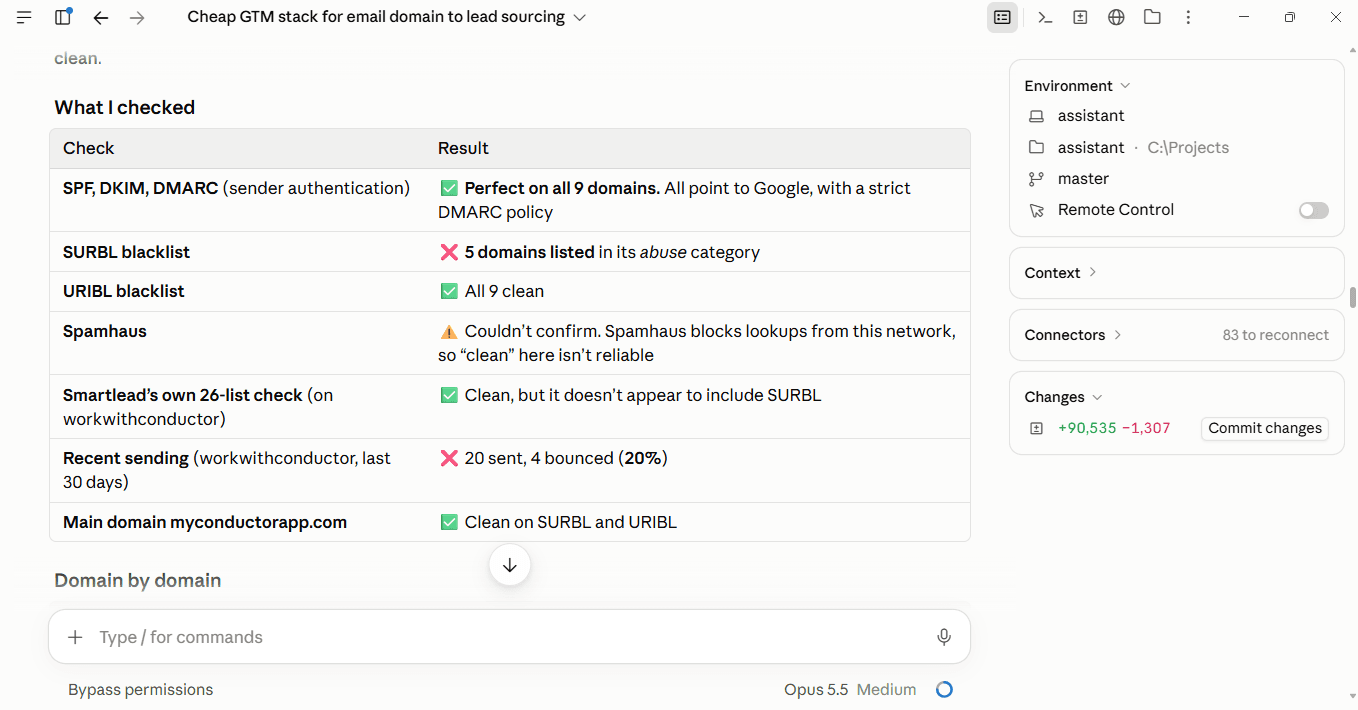Expand the Context section
The image size is (1358, 710).
(x=1061, y=273)
